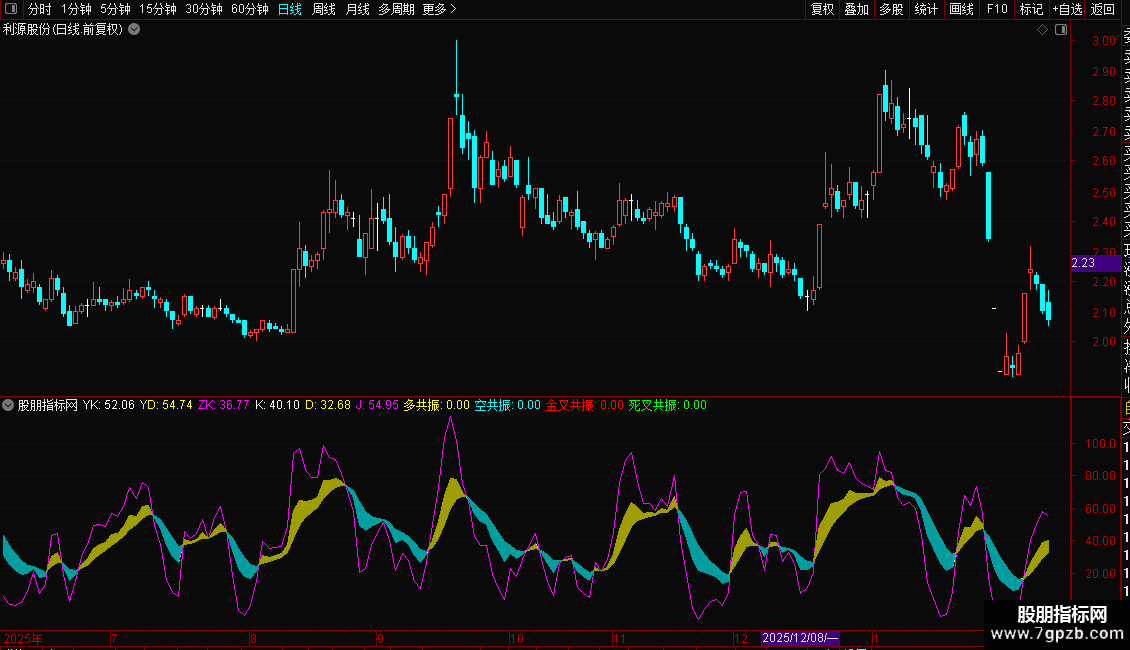The image size is (1130, 650).
Task: Open the 复权 adjustment menu
Action: pos(822,9)
